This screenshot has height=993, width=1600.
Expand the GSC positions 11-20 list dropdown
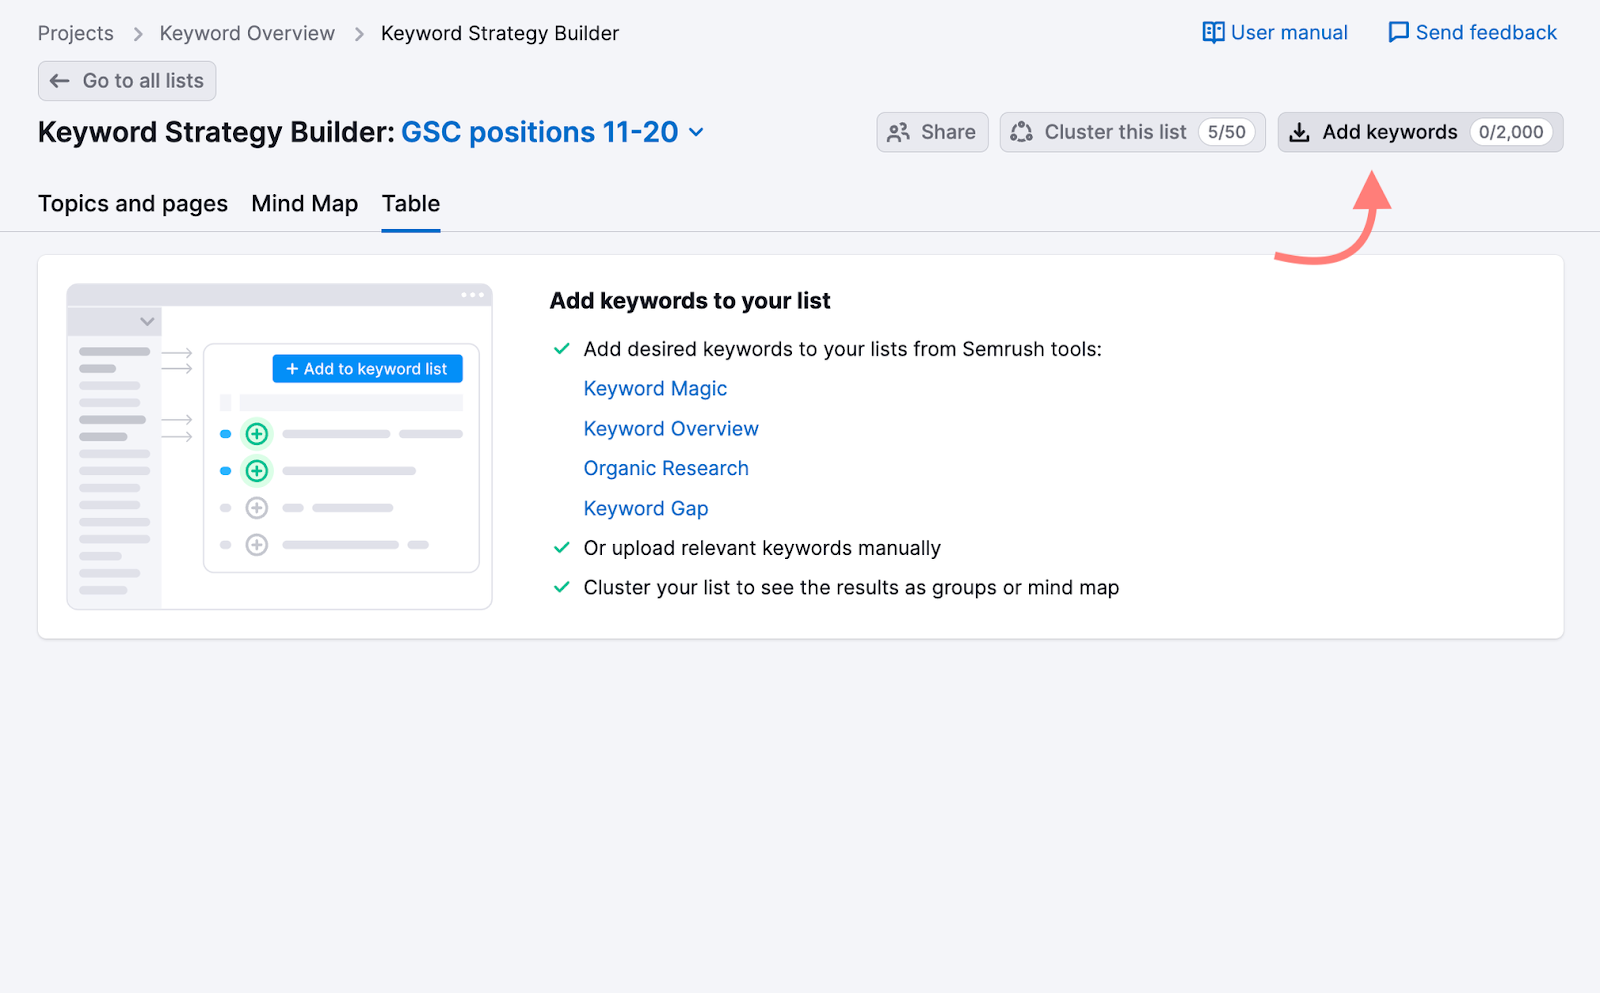coord(697,132)
